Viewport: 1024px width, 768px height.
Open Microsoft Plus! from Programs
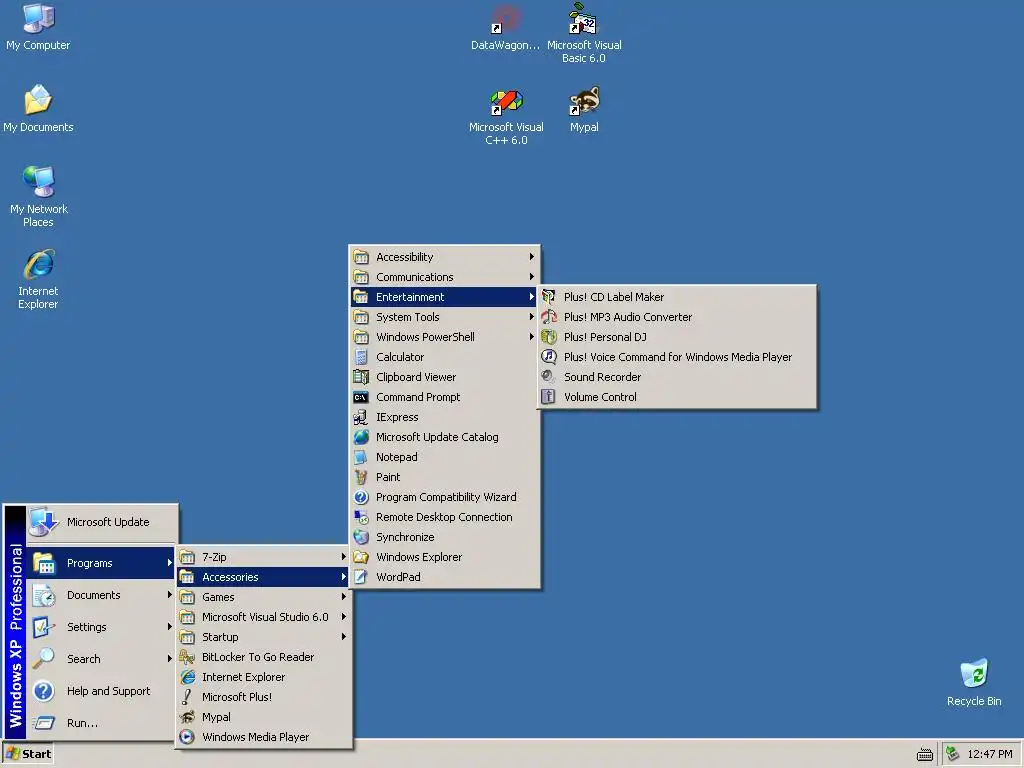click(264, 697)
